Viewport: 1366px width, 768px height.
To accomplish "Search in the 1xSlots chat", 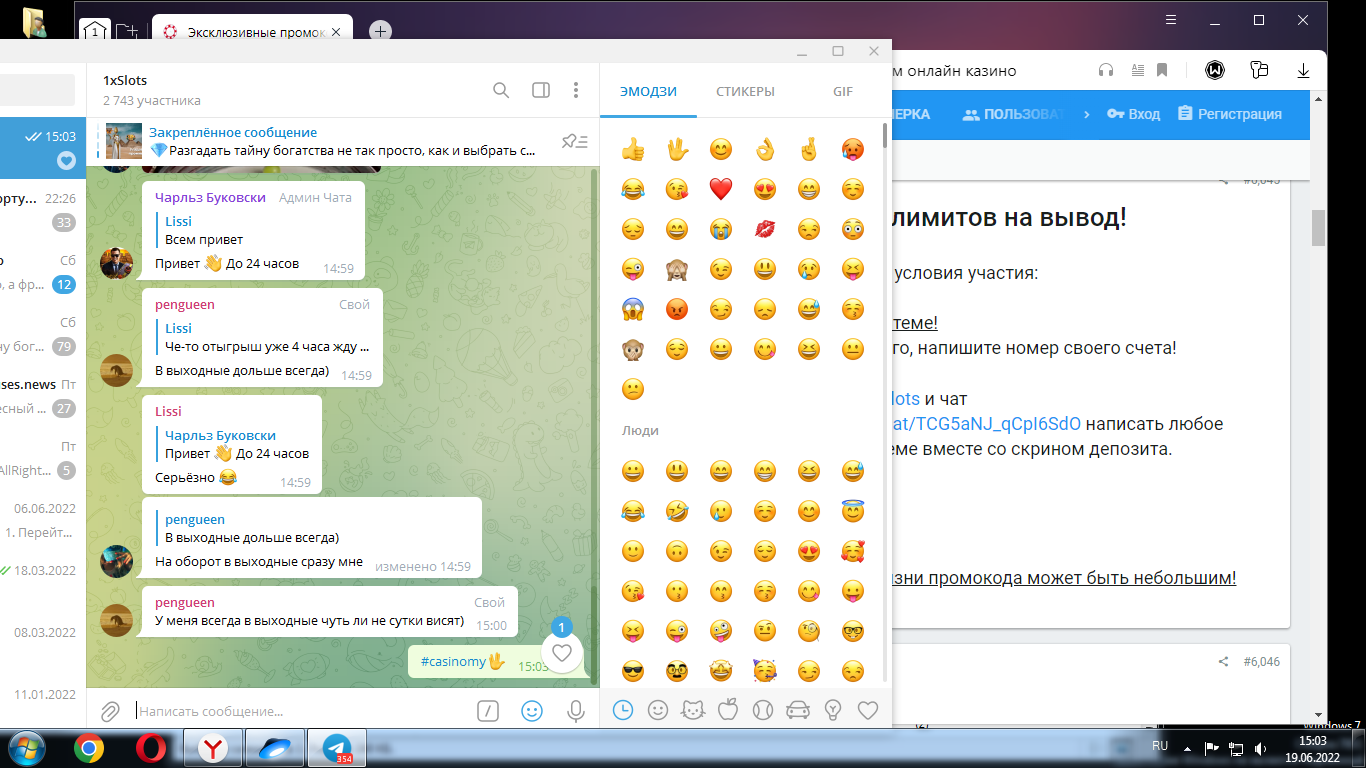I will pyautogui.click(x=501, y=90).
